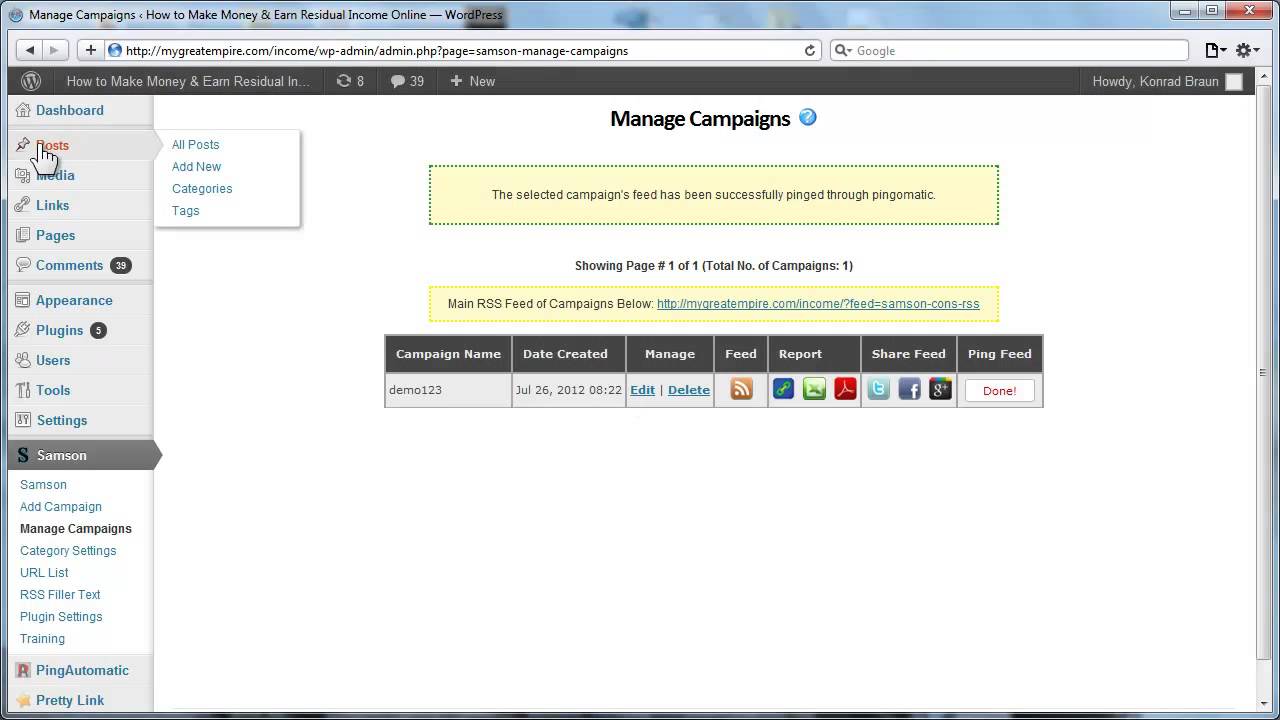Open Plugin Settings in Samson submenu
1280x720 pixels.
[x=61, y=617]
